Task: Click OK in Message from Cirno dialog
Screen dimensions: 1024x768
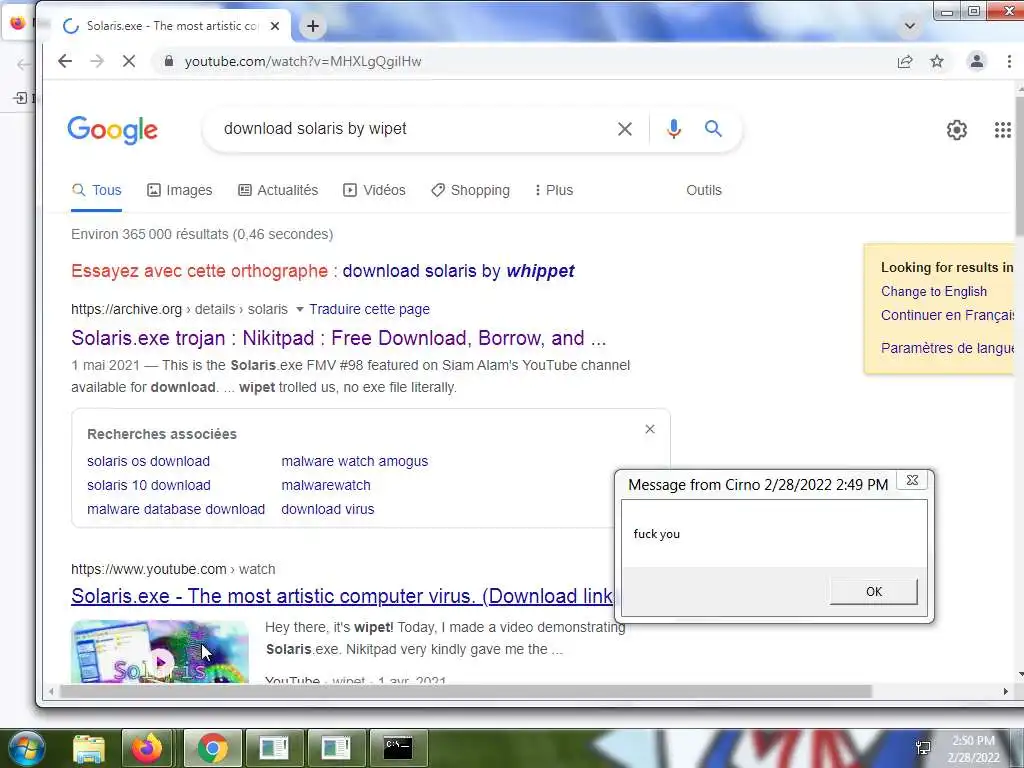Action: [874, 592]
